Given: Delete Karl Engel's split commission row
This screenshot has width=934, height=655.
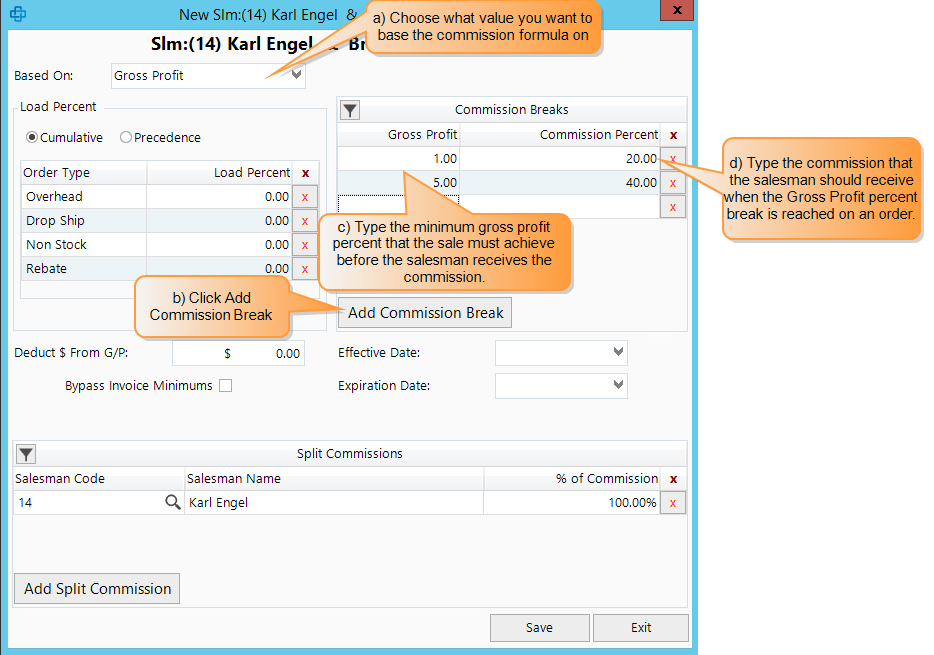Looking at the screenshot, I should pyautogui.click(x=673, y=502).
